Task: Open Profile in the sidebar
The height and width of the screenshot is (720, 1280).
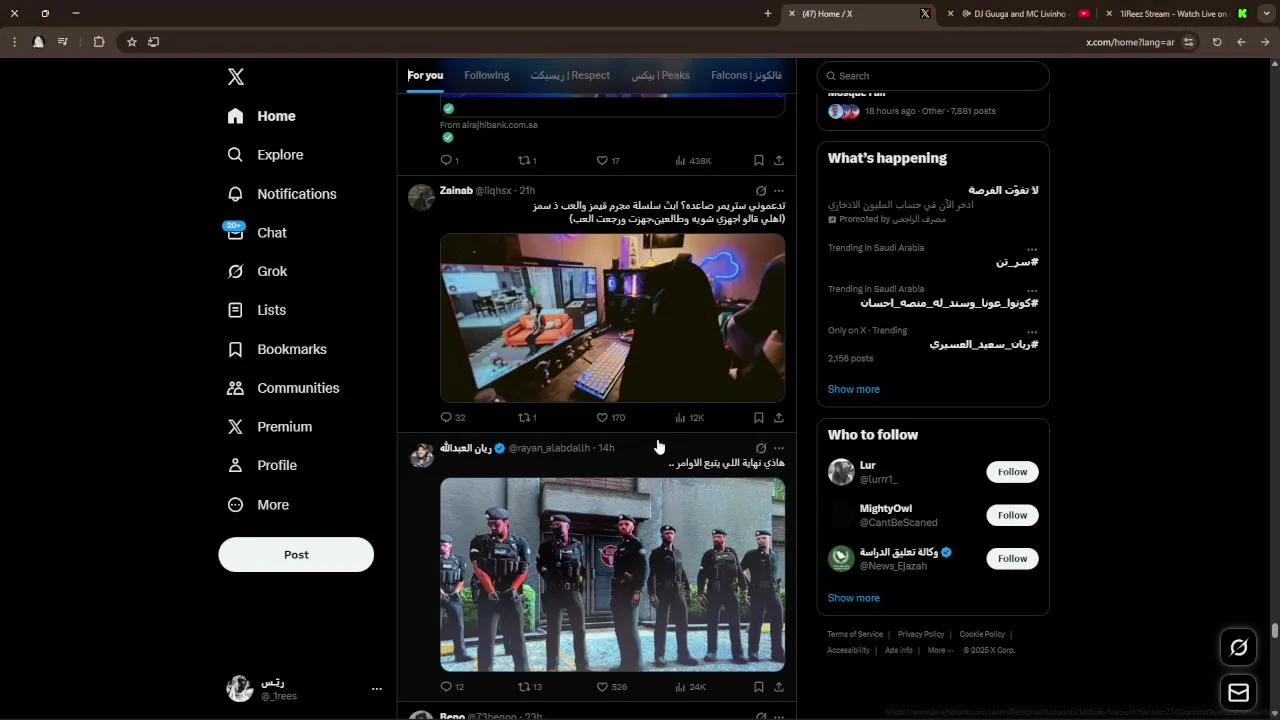Action: 263,465
